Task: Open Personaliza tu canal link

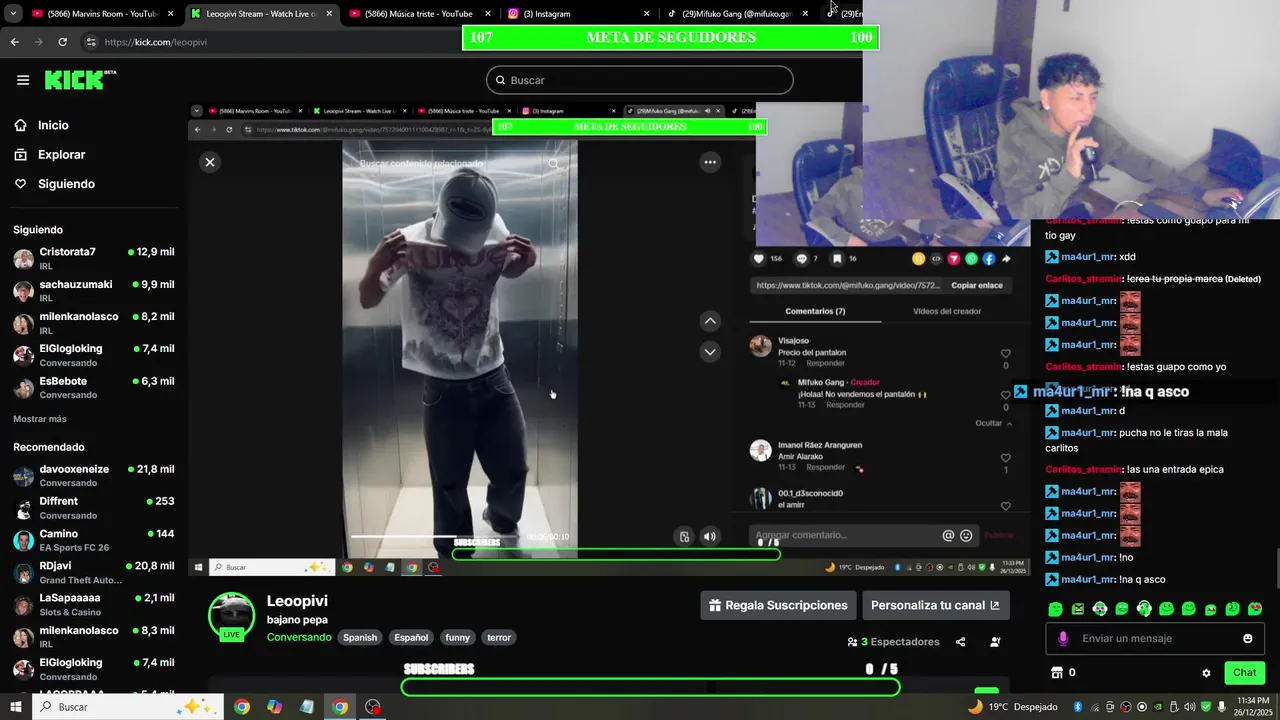Action: [935, 605]
